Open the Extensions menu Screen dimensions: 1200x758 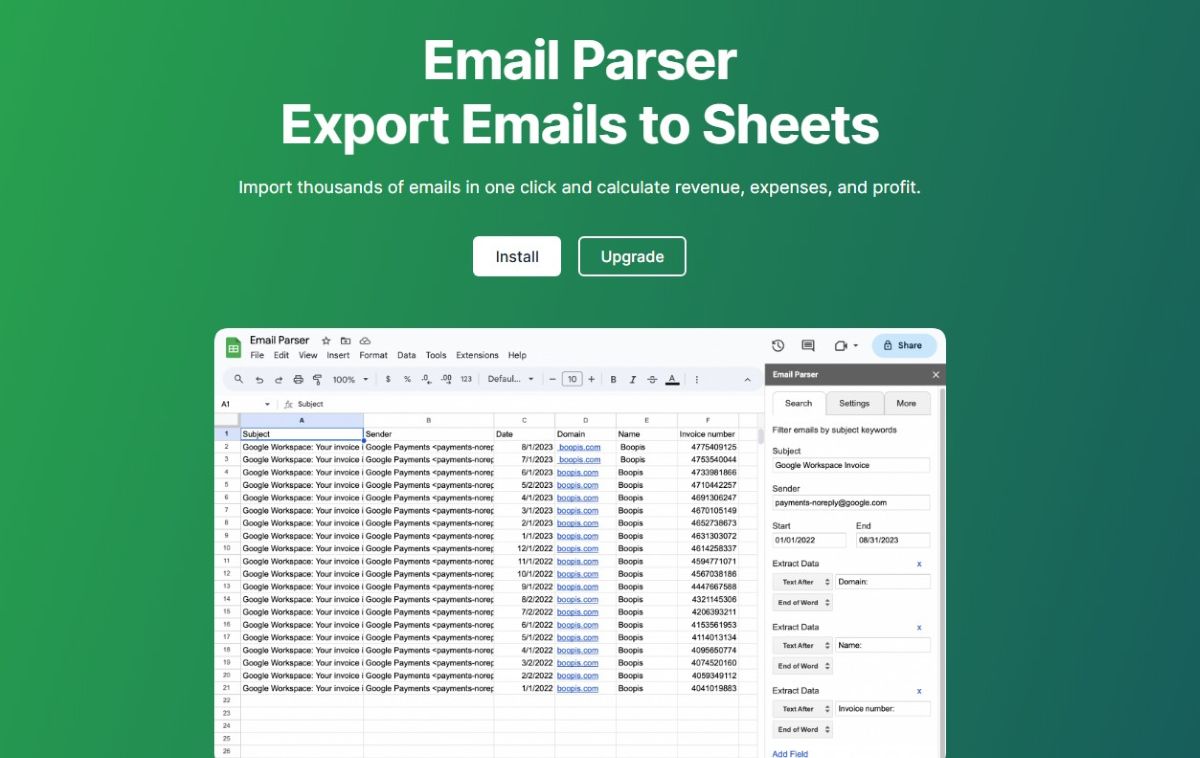pos(477,355)
